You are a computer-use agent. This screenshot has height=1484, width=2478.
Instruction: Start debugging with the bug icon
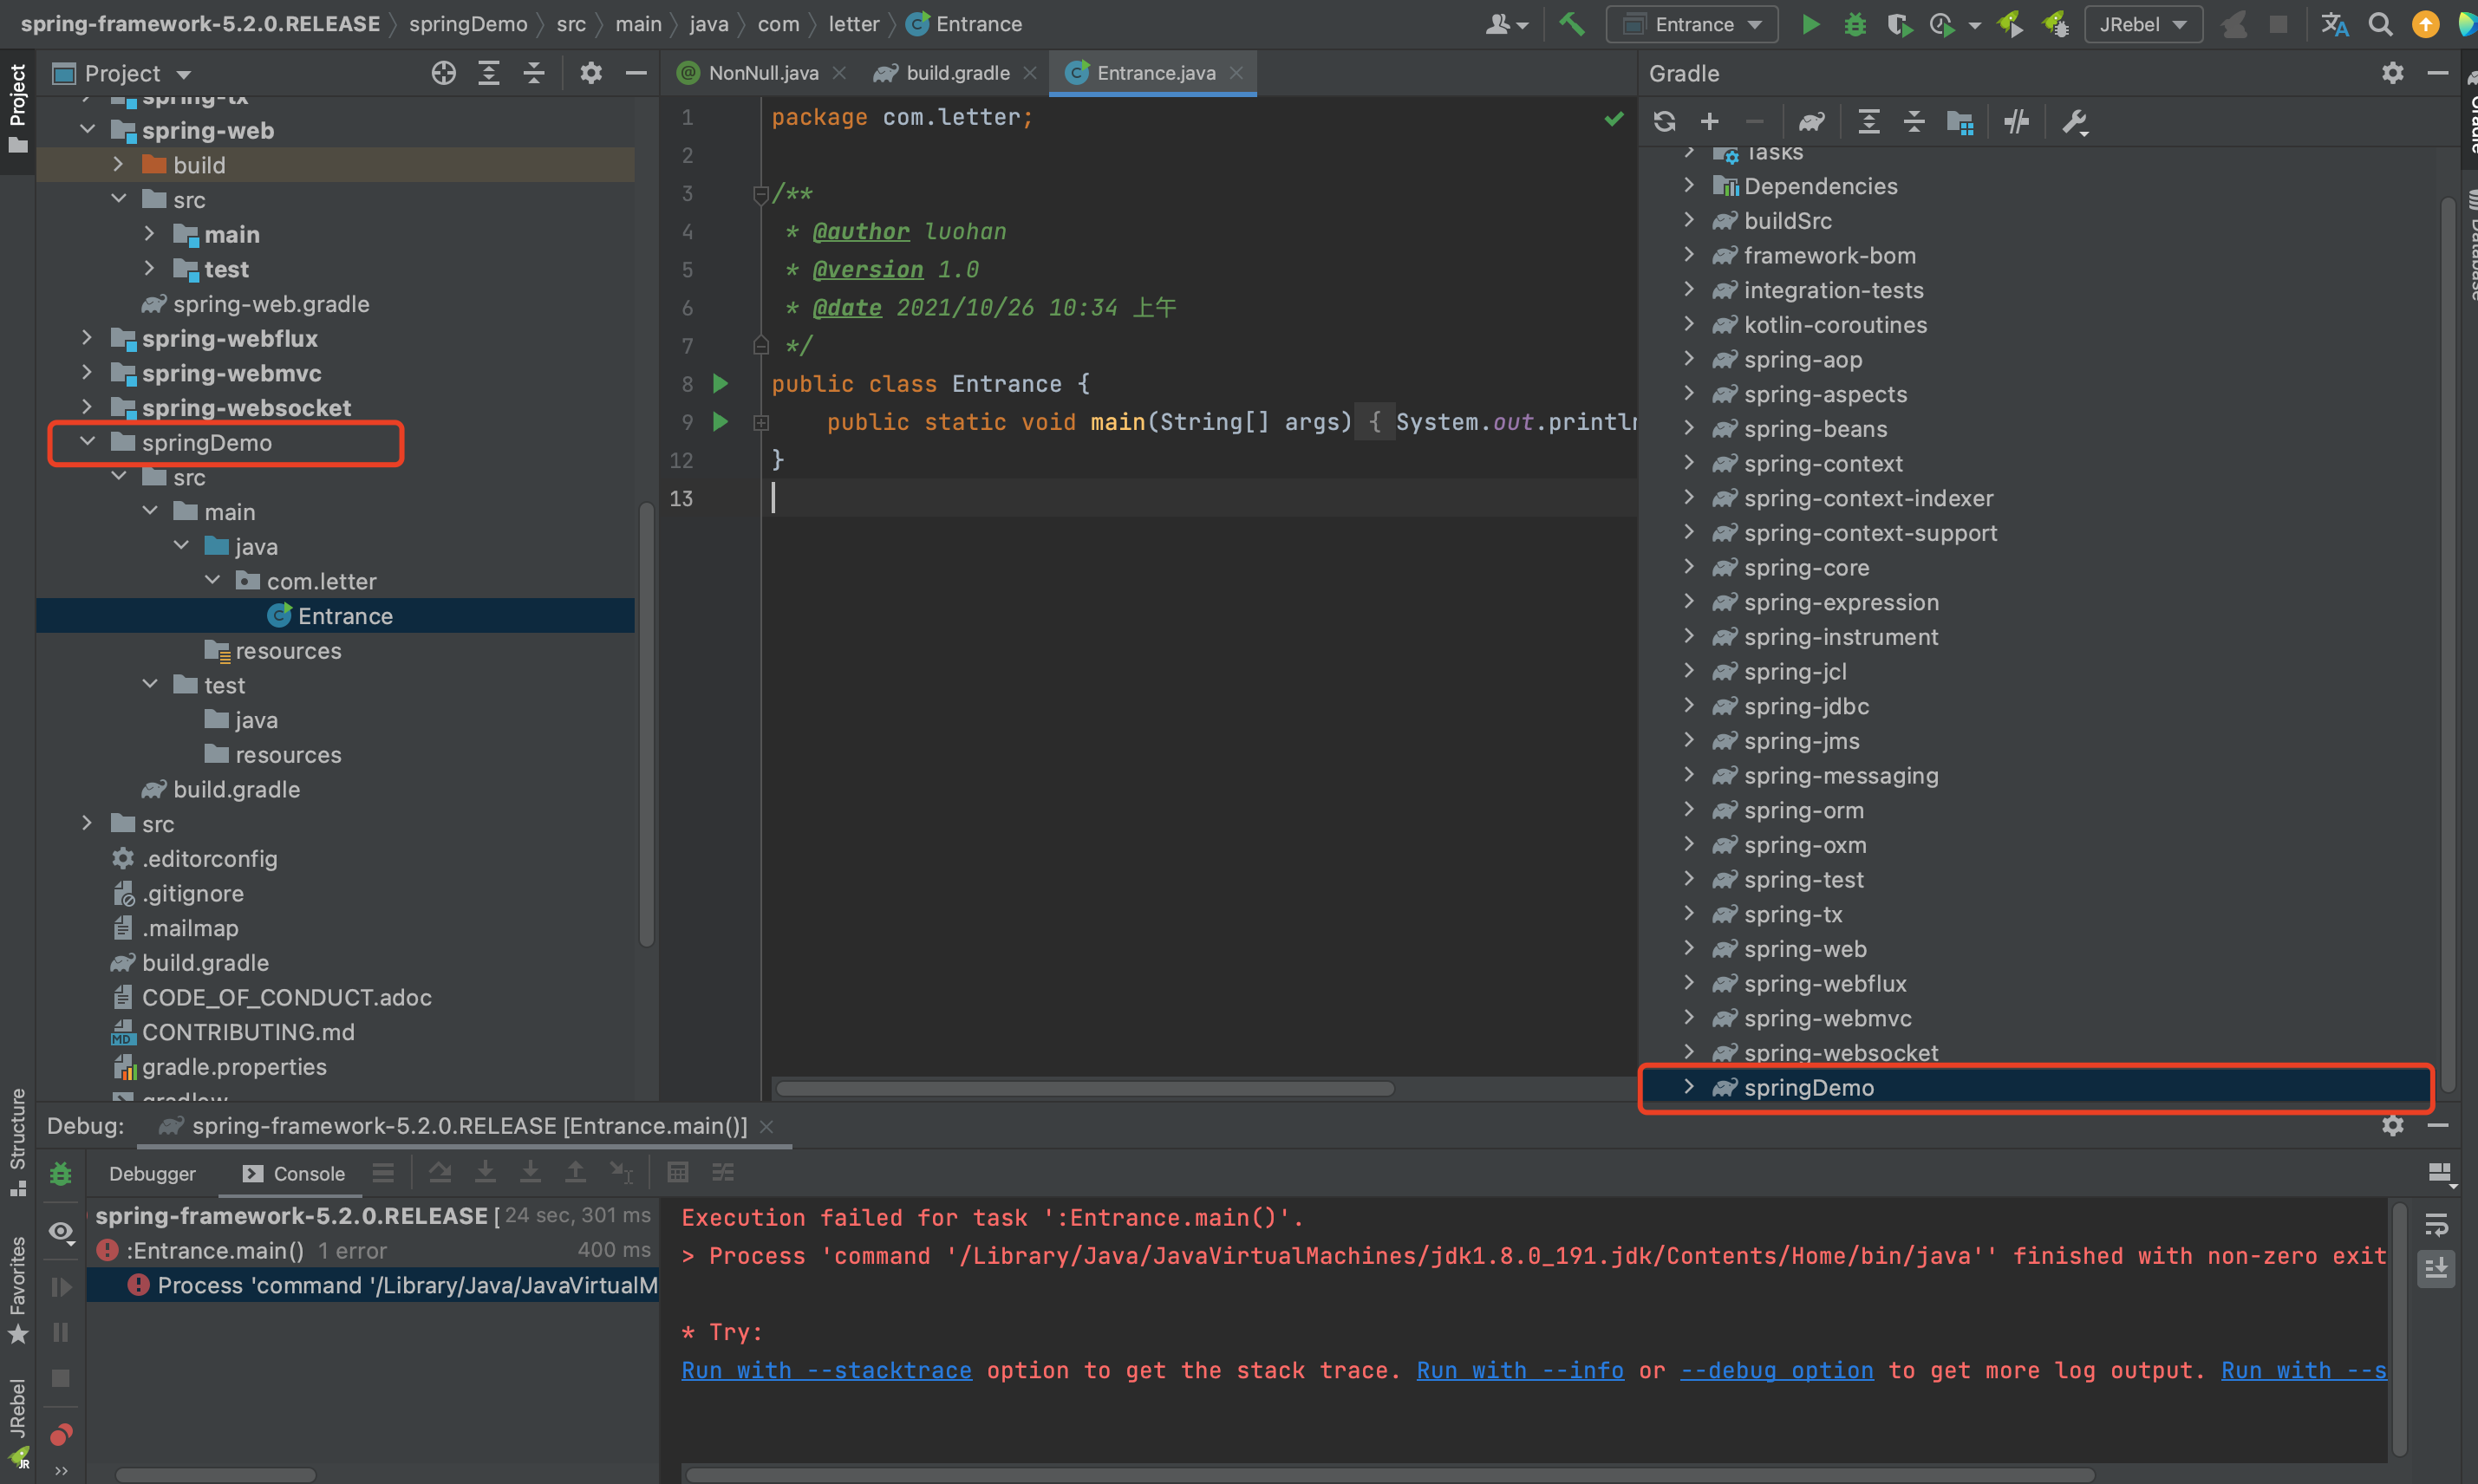(1855, 24)
